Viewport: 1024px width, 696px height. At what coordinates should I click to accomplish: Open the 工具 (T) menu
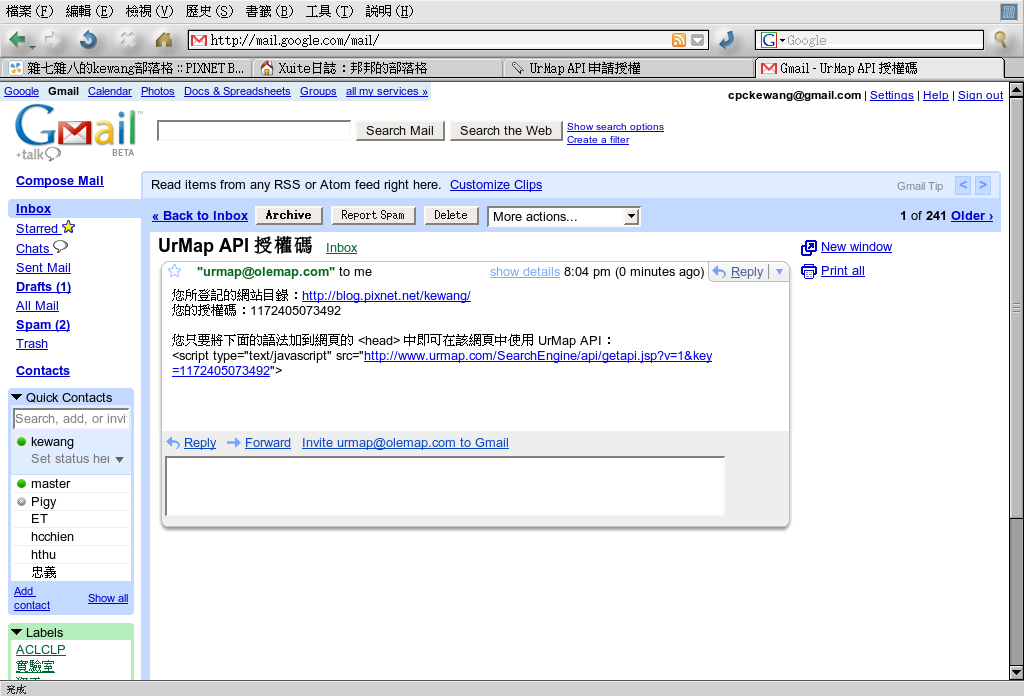(330, 11)
